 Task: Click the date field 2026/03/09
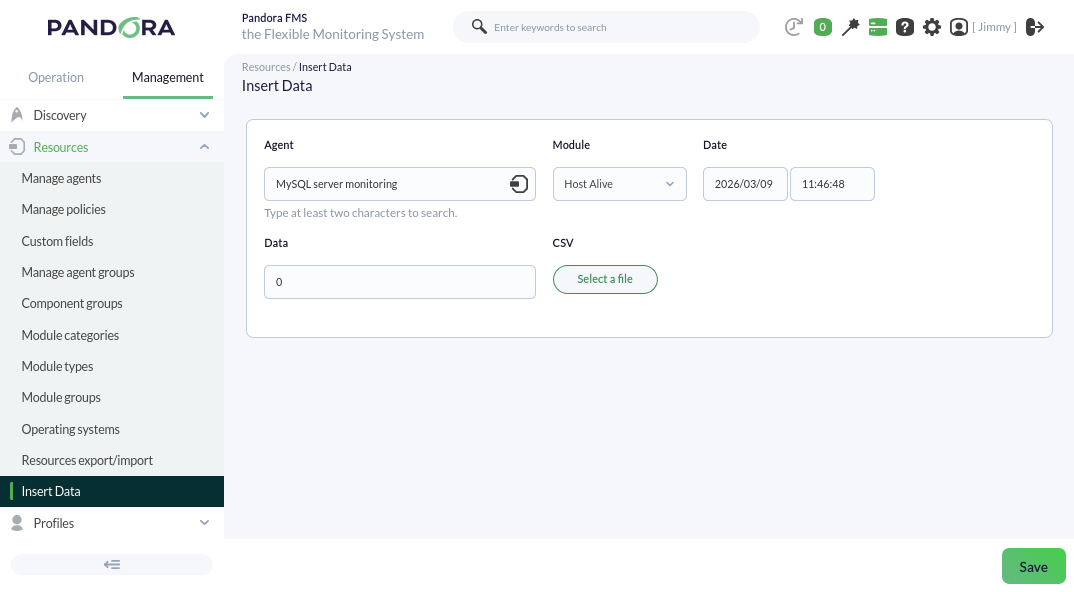tap(745, 184)
